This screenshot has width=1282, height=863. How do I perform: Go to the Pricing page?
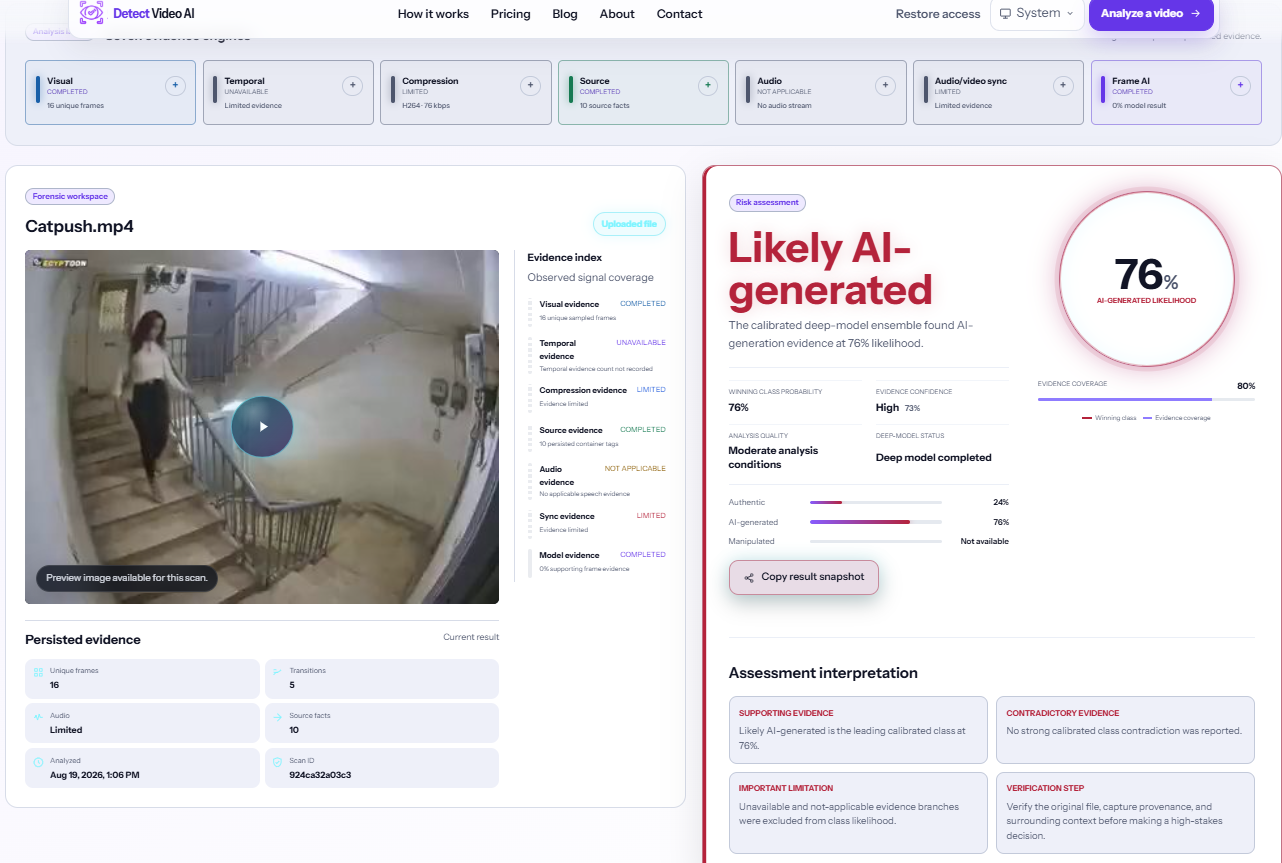coord(510,14)
